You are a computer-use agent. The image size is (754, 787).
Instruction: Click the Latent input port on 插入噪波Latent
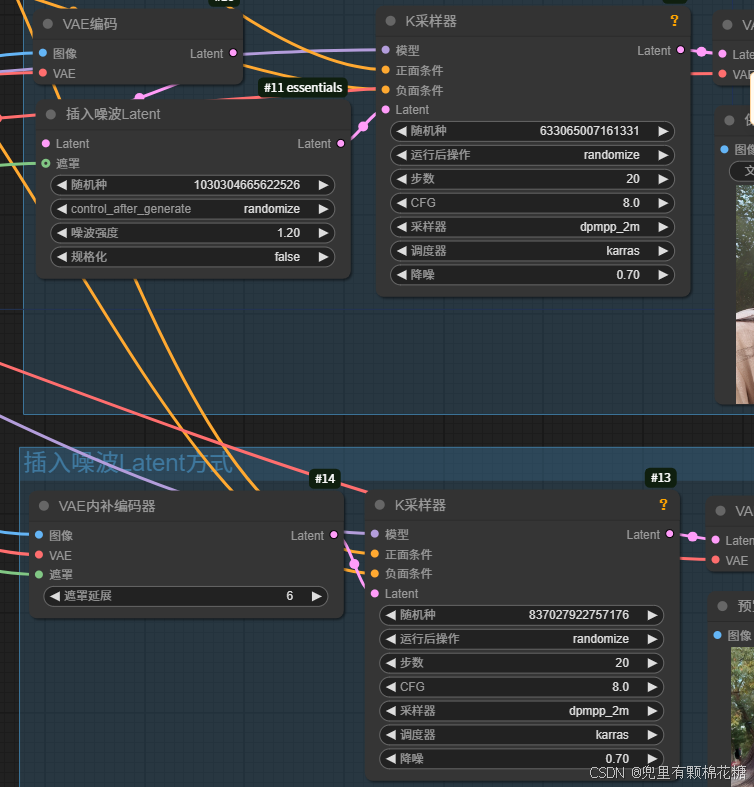[46, 144]
